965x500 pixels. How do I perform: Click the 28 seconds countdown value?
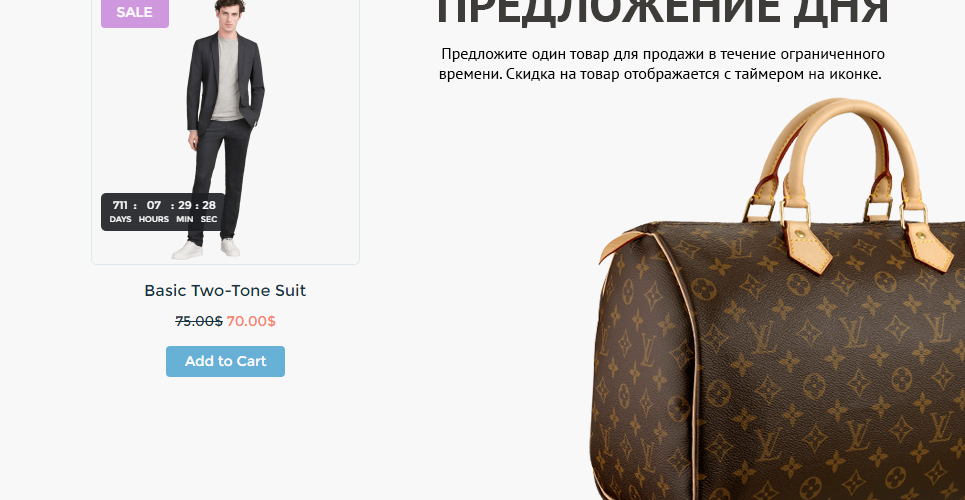(x=209, y=206)
